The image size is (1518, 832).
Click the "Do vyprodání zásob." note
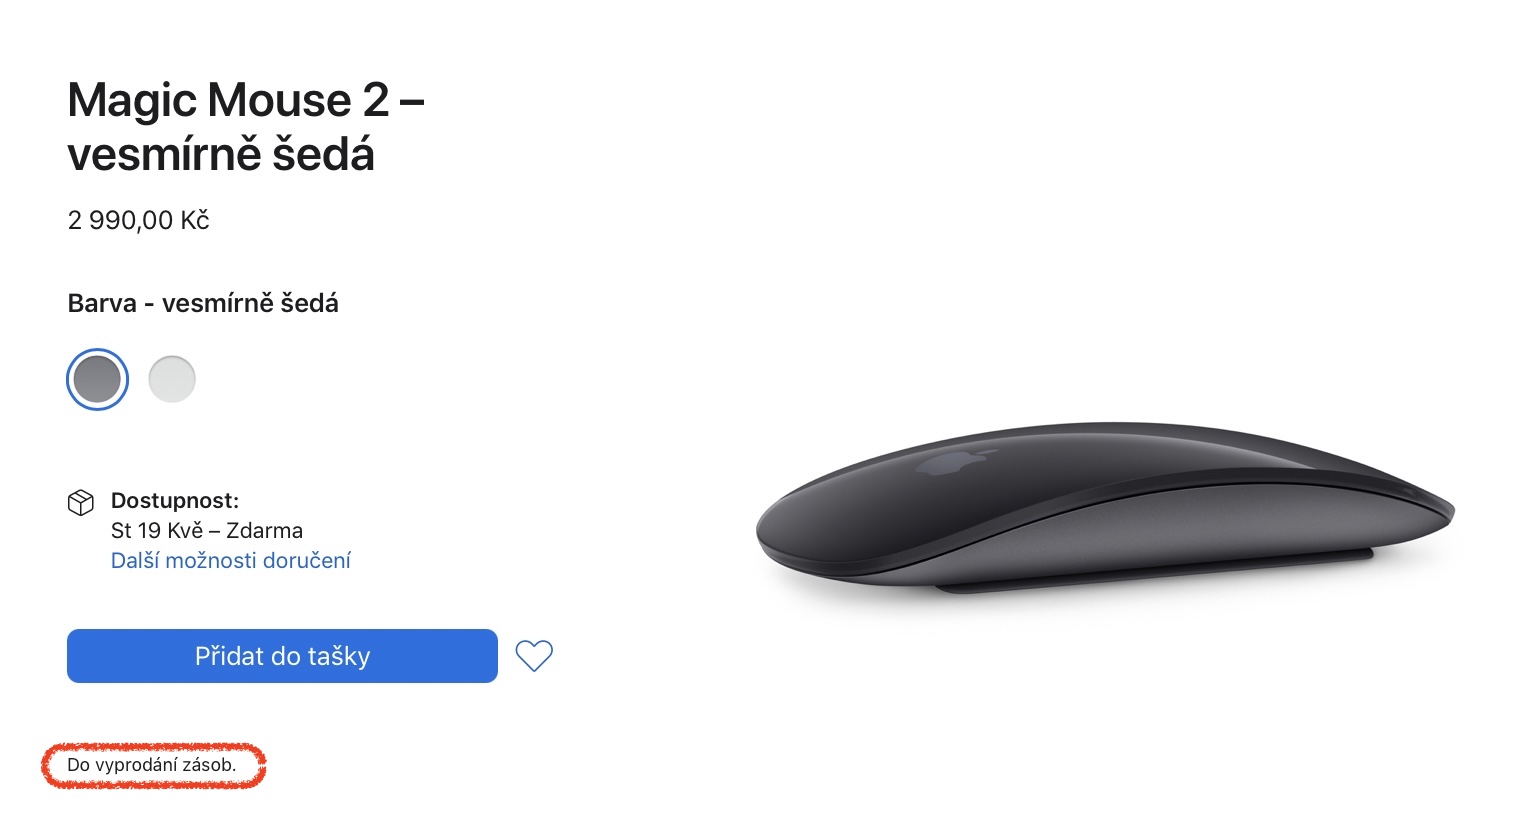click(x=152, y=765)
